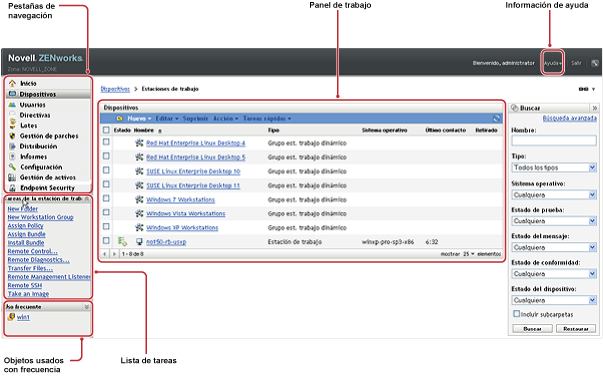Check the box for Red Hat Enterprise Linux Desktop 5

tap(106, 156)
